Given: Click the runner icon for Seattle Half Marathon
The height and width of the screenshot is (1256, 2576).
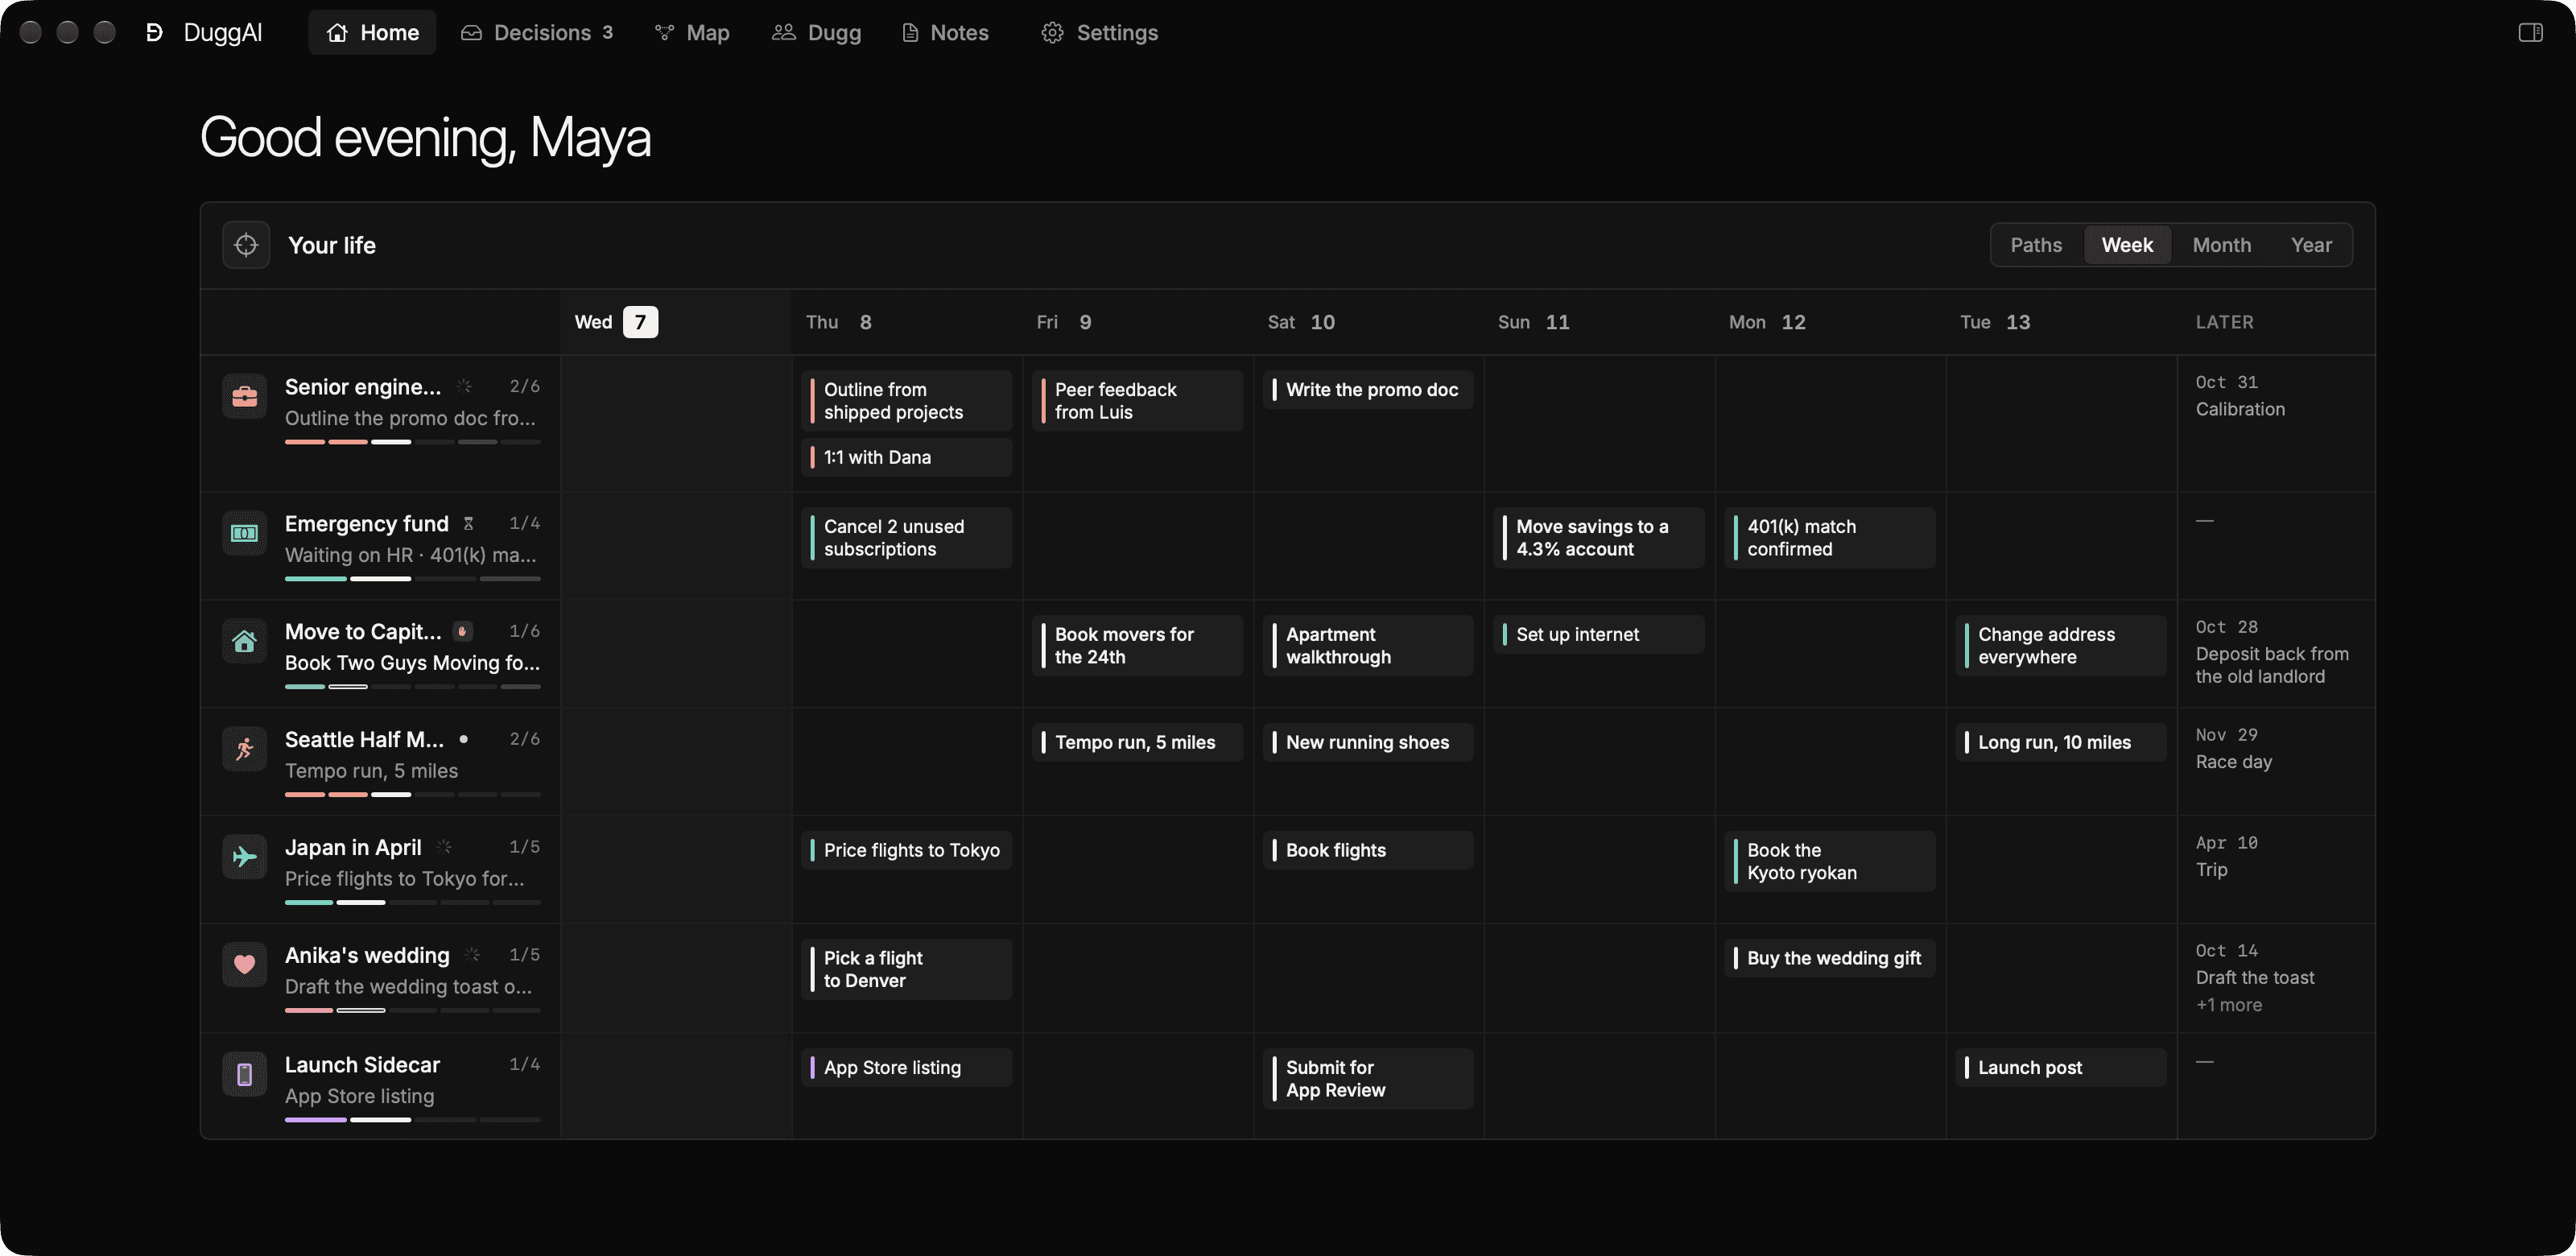Looking at the screenshot, I should [244, 749].
